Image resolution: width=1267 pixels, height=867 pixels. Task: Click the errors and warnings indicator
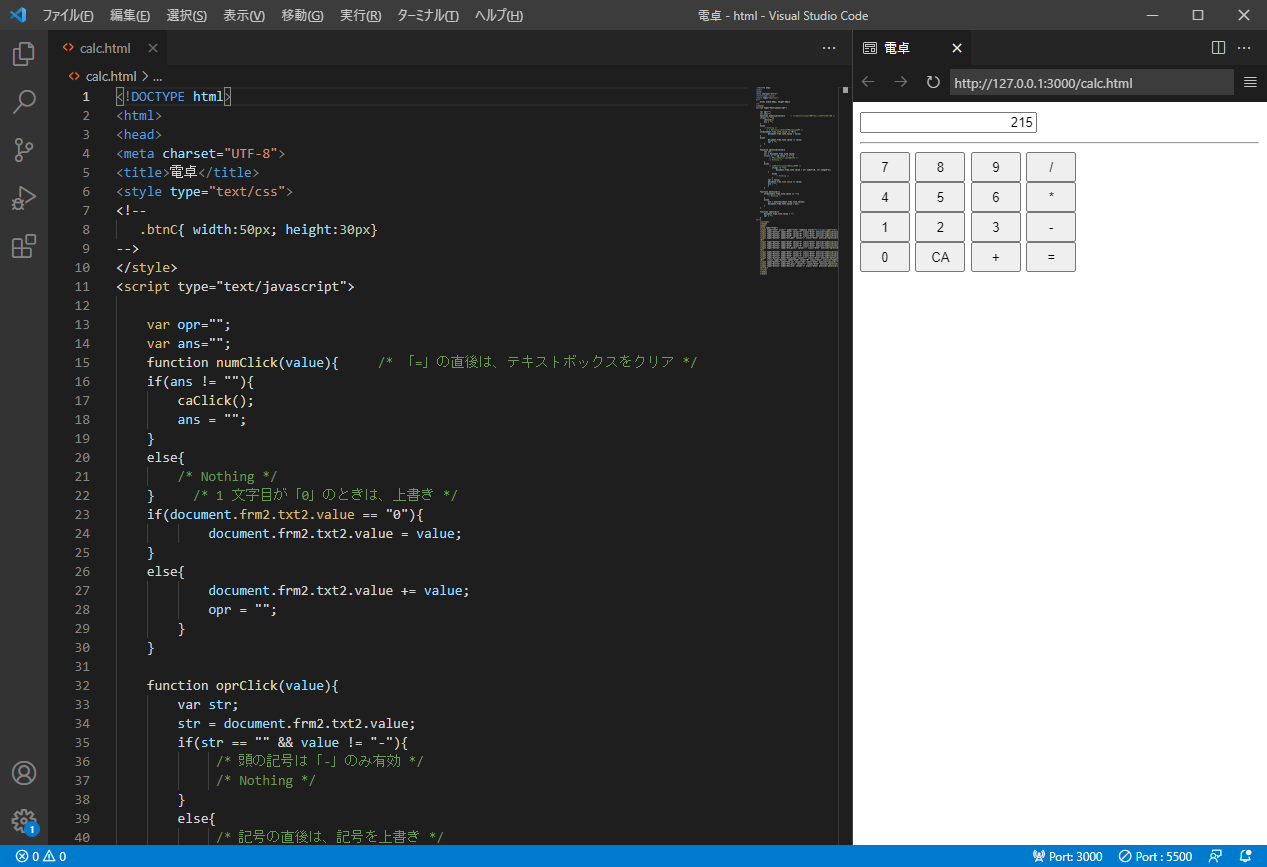[40, 856]
